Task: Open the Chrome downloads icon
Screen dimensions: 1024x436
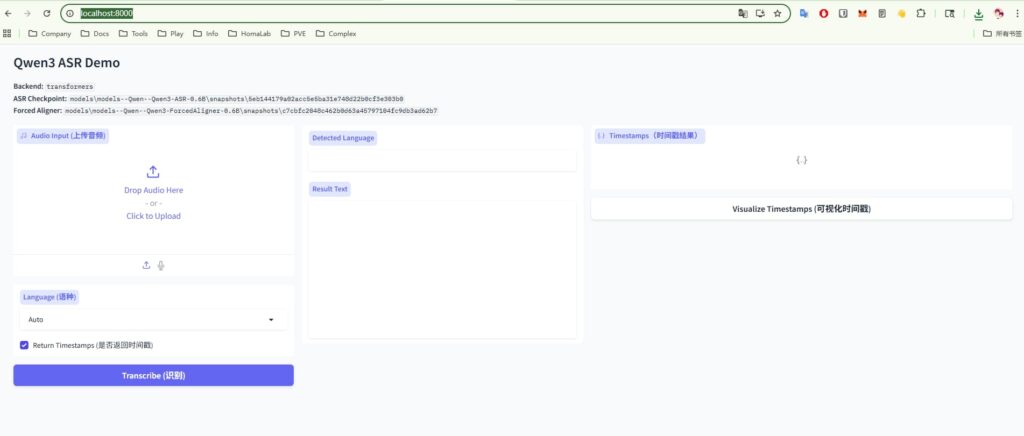Action: coord(978,14)
